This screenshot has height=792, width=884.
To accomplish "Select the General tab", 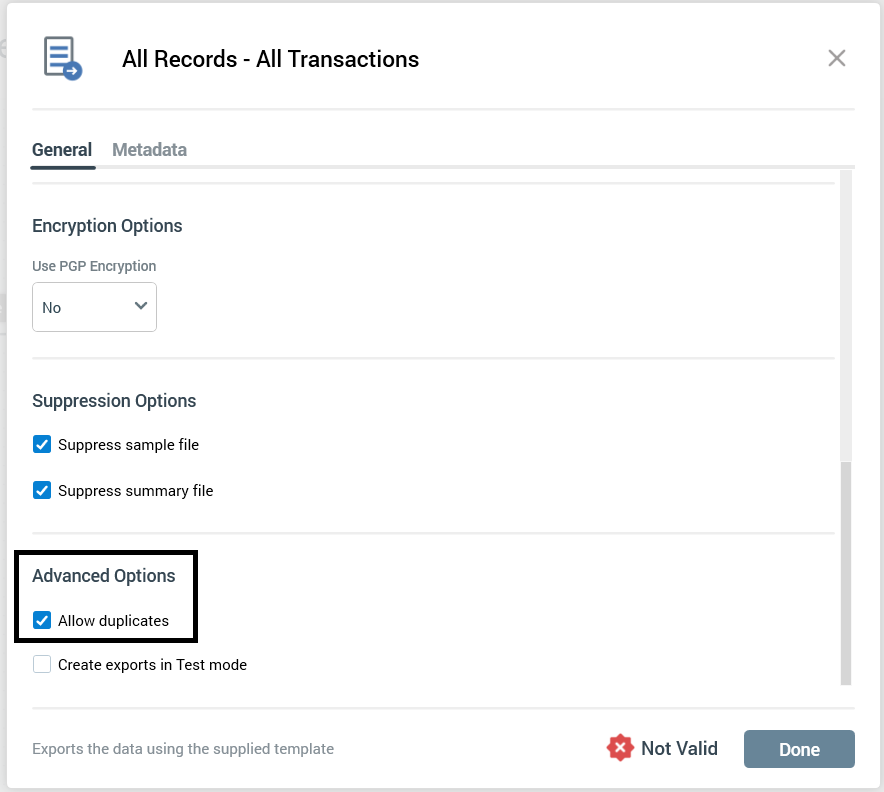I will click(62, 150).
